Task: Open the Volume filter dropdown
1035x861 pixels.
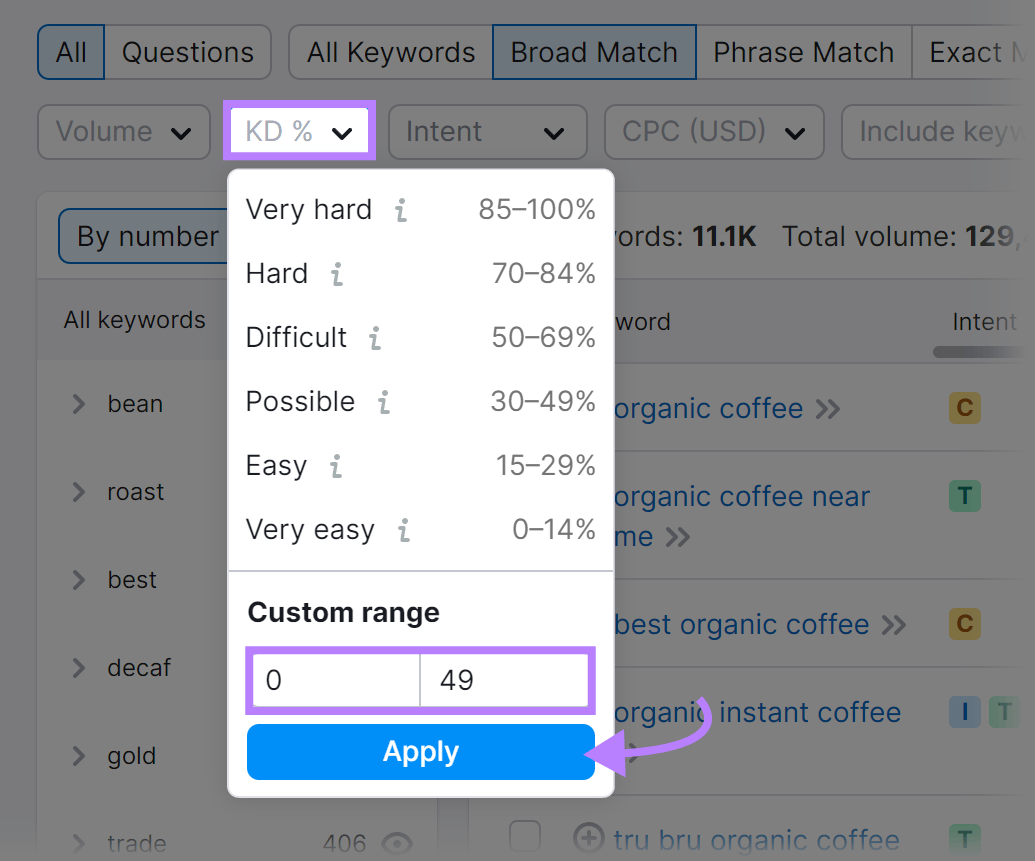Action: tap(123, 132)
